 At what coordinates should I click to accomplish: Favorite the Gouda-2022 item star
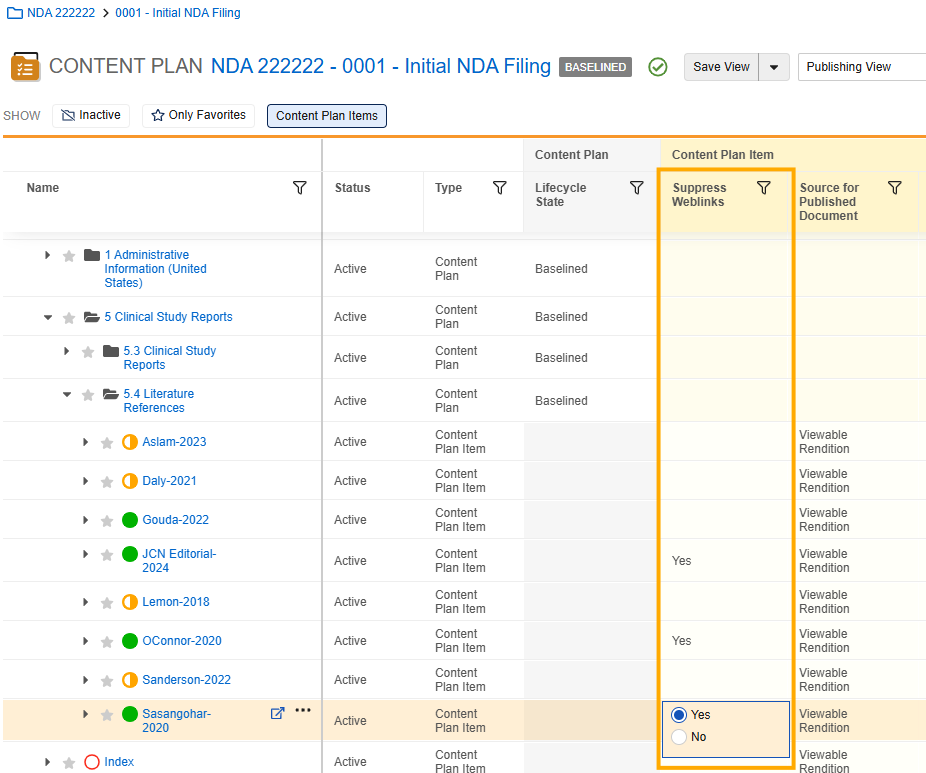[x=107, y=521]
